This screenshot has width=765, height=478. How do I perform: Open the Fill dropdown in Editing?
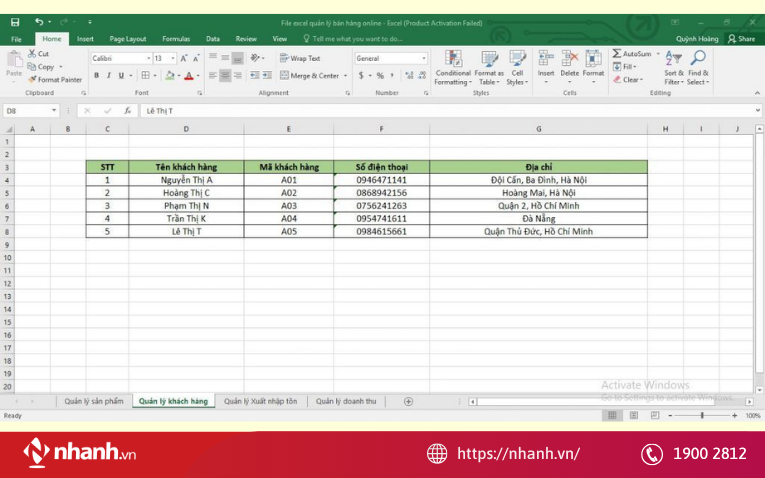click(x=625, y=66)
